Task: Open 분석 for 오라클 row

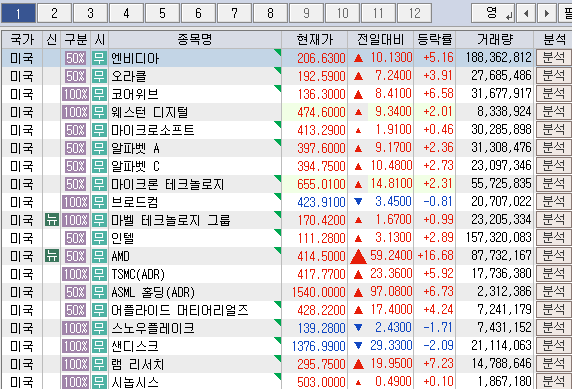Action: point(553,76)
